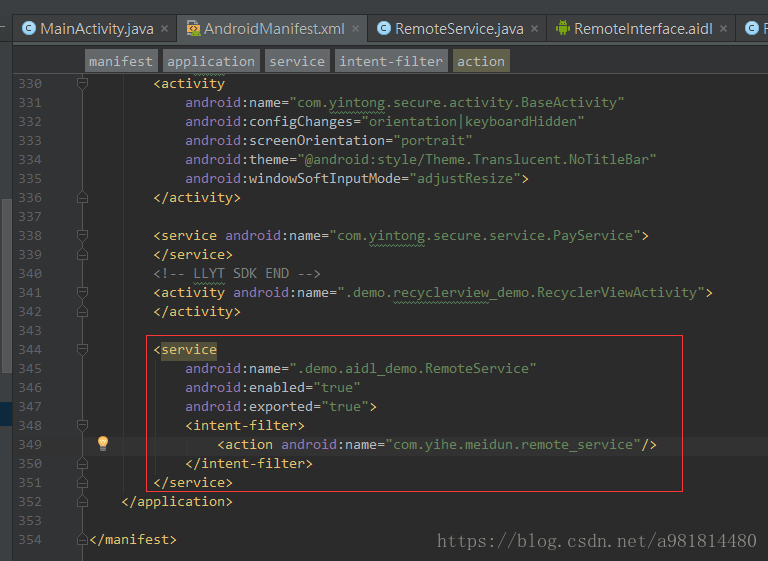This screenshot has height=561, width=768.
Task: Click ".demo.aidl_demo.RemoteService" value
Action: 413,368
